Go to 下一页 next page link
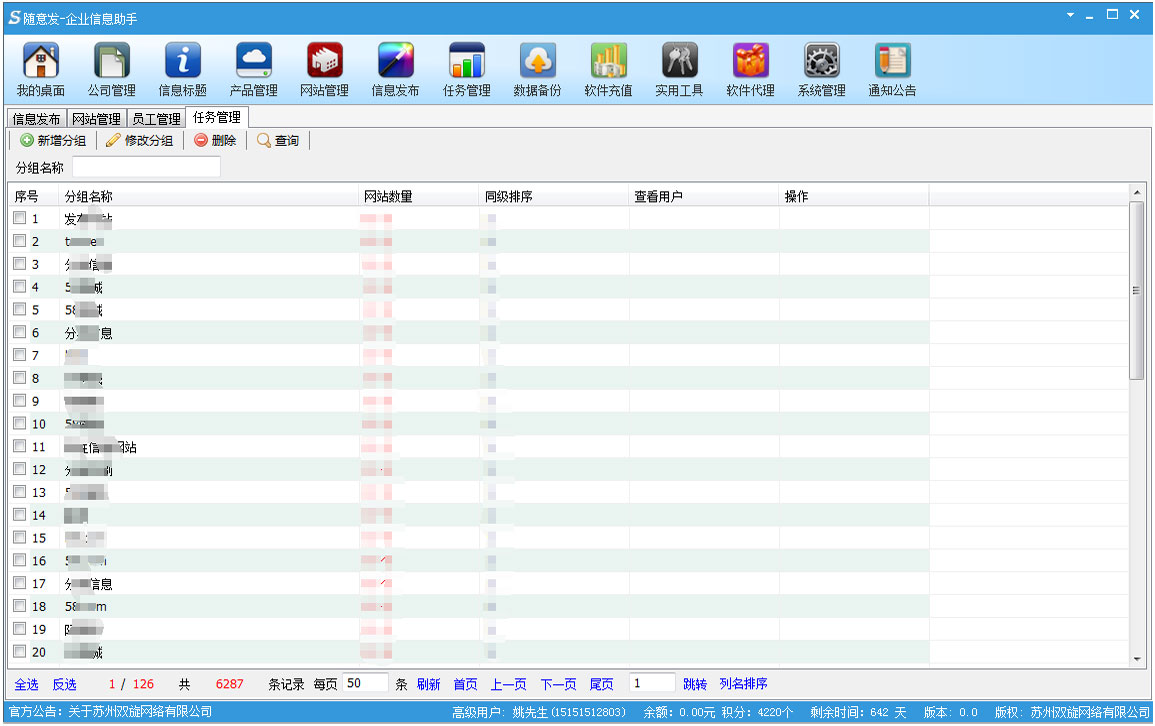The image size is (1155, 726). pos(558,684)
